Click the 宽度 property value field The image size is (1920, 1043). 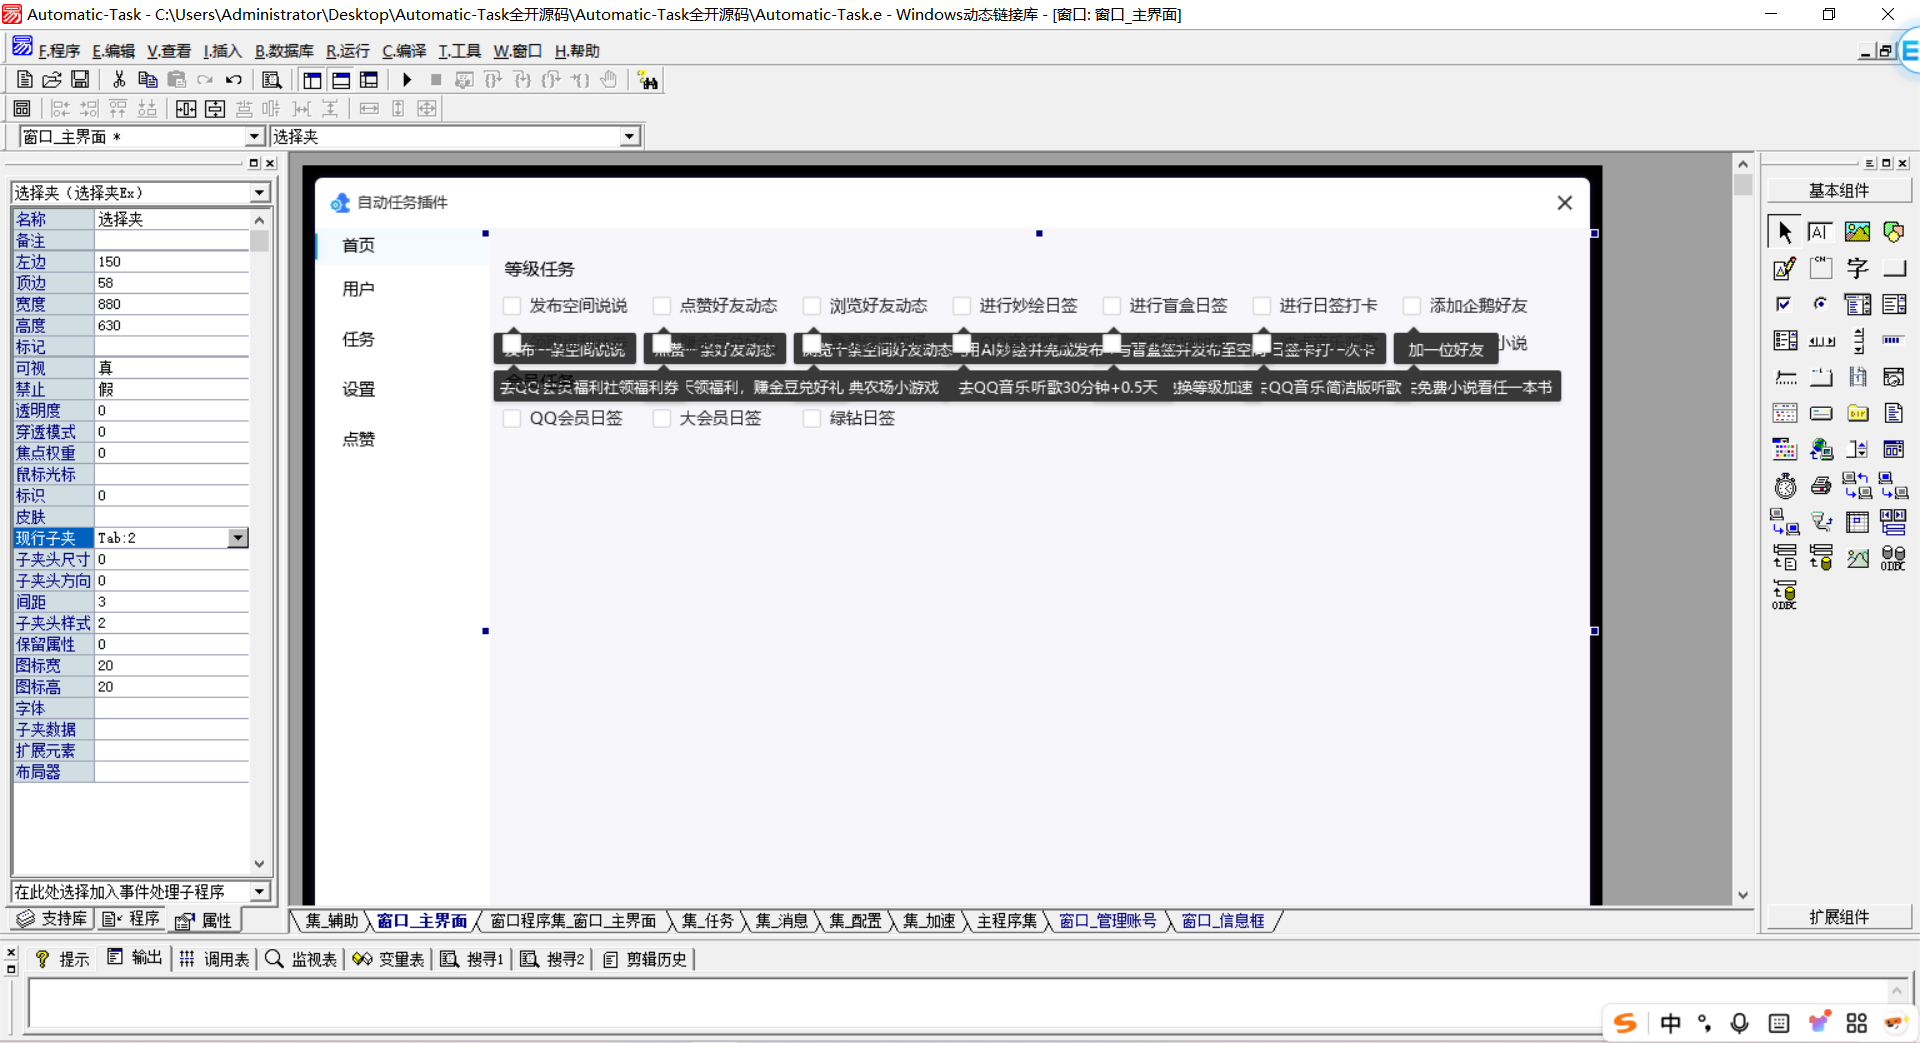pyautogui.click(x=170, y=304)
